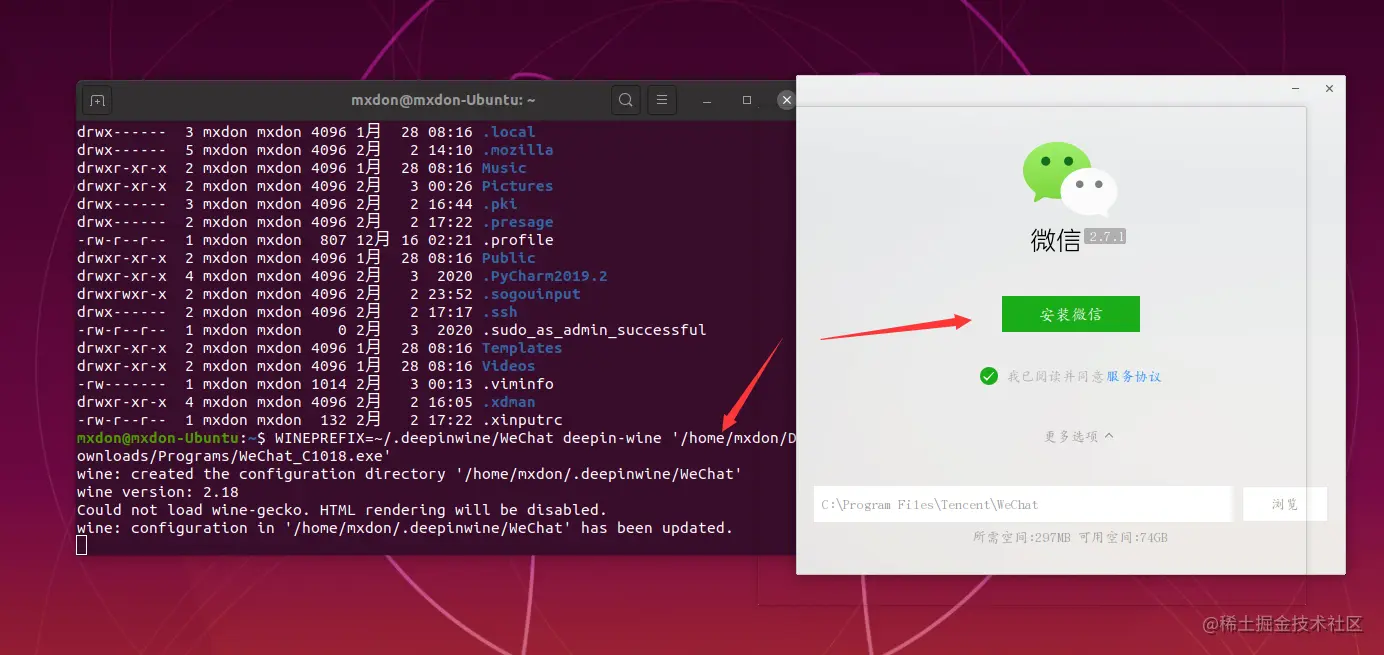
Task: Click the 微信 title text in the installer
Action: (1055, 240)
